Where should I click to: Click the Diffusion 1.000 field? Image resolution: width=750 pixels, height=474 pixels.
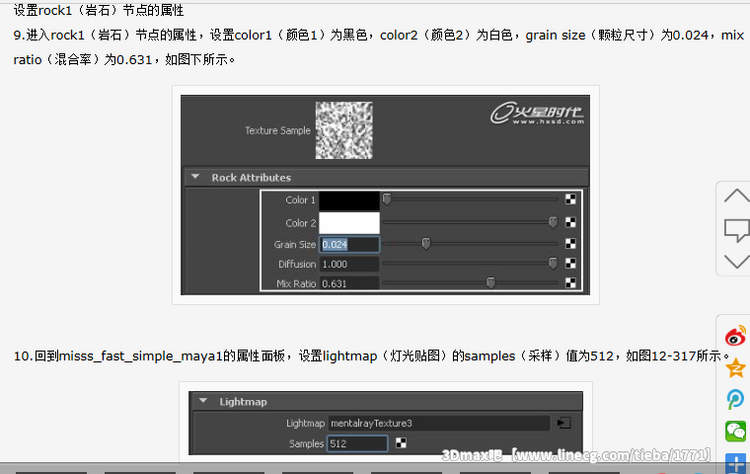[349, 264]
